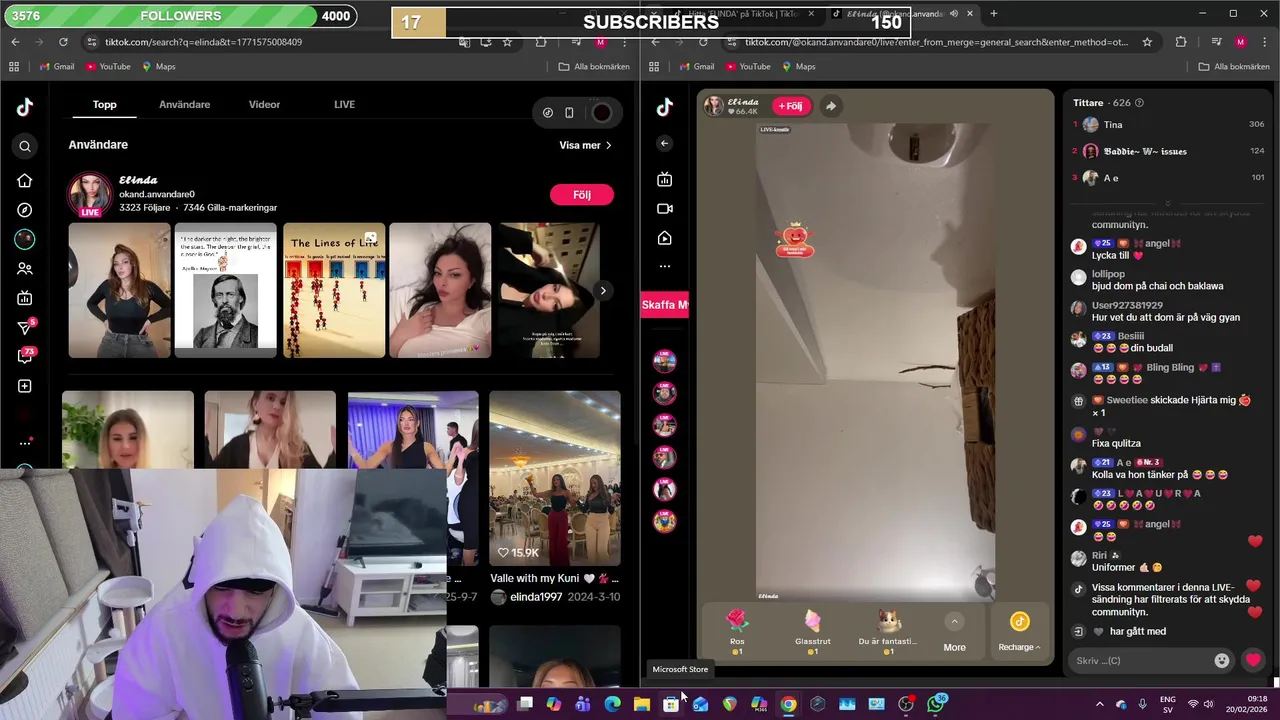
Task: Switch to the Videor tab
Action: [264, 104]
